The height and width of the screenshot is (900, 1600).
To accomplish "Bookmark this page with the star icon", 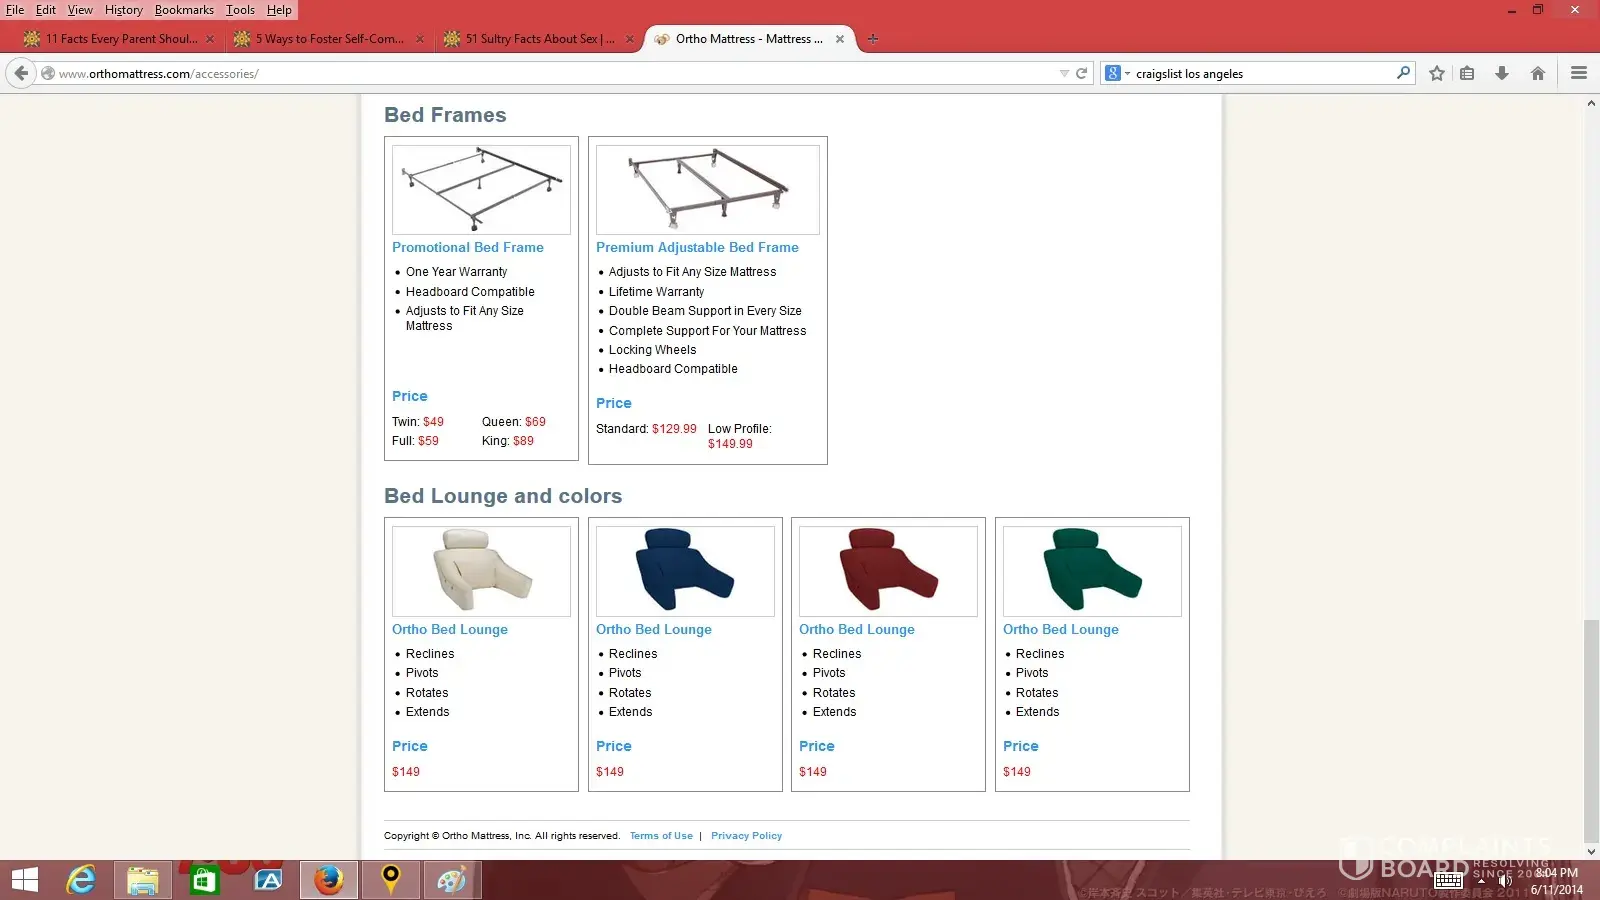I will point(1437,73).
